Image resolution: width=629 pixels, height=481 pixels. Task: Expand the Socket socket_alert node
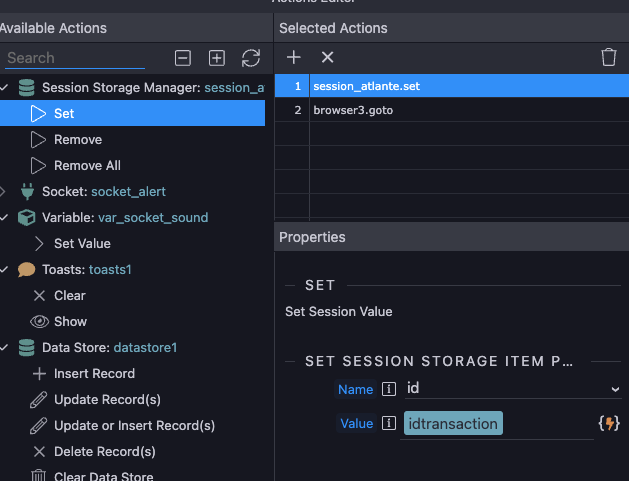3,191
